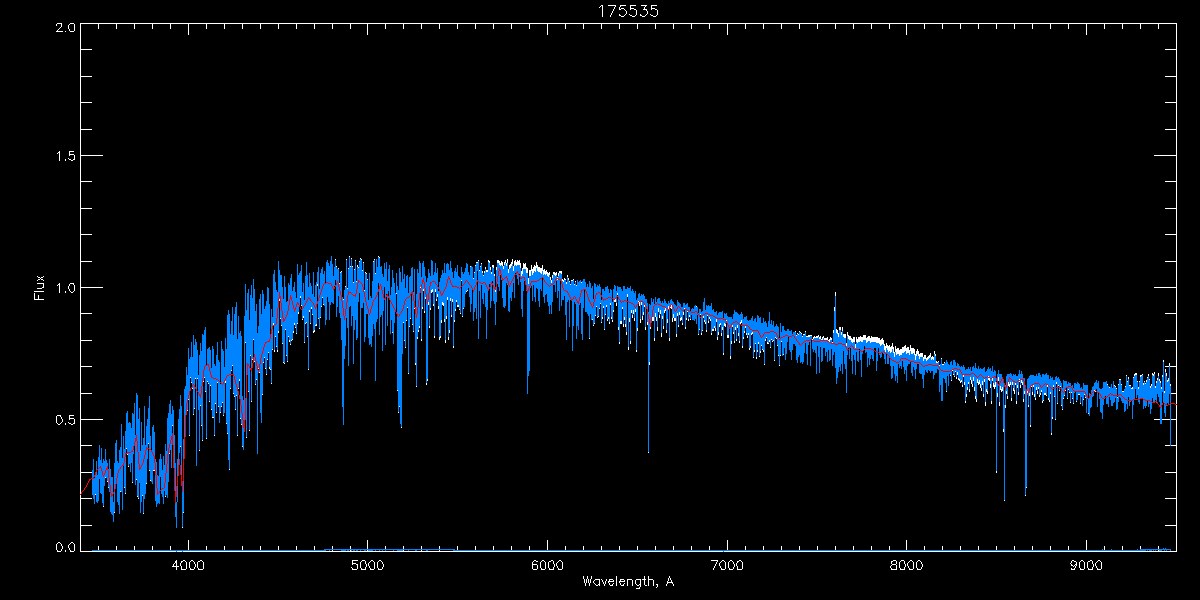Click the 'Wavelength, A' axis label

628,582
